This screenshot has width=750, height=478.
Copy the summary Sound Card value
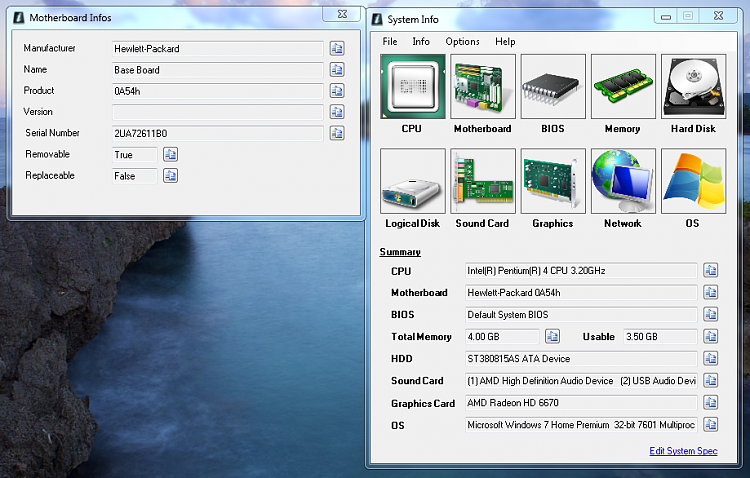711,380
